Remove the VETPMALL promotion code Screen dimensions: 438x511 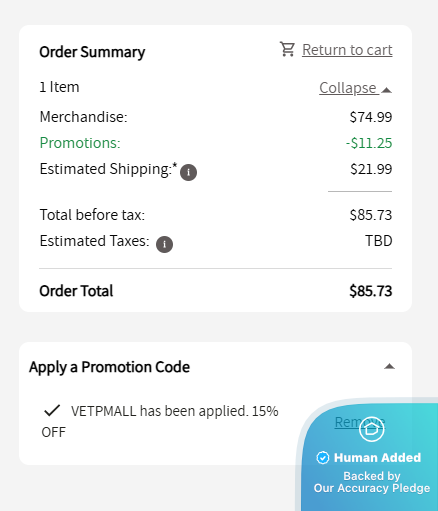[x=360, y=422]
